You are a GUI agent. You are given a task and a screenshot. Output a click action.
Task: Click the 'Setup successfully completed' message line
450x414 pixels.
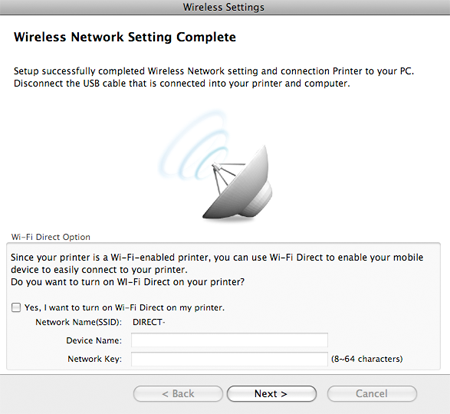click(x=214, y=71)
